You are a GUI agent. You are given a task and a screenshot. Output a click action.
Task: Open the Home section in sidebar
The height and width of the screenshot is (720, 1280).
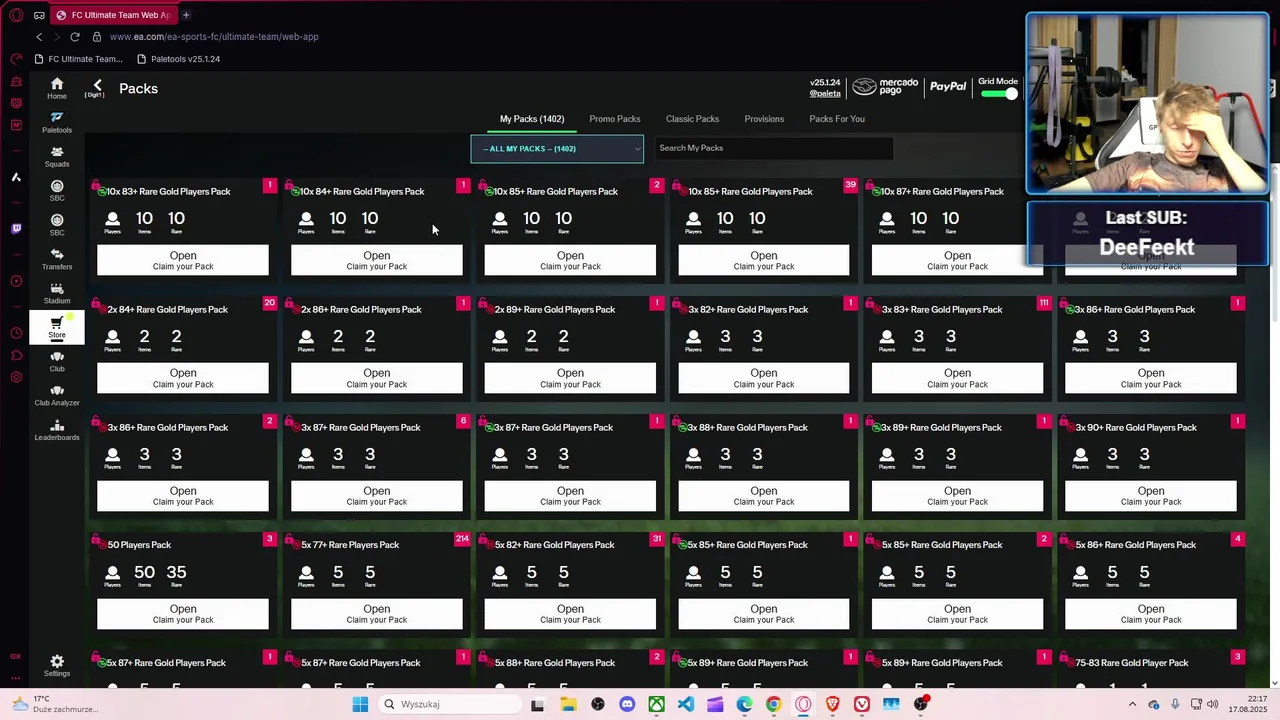[x=57, y=88]
